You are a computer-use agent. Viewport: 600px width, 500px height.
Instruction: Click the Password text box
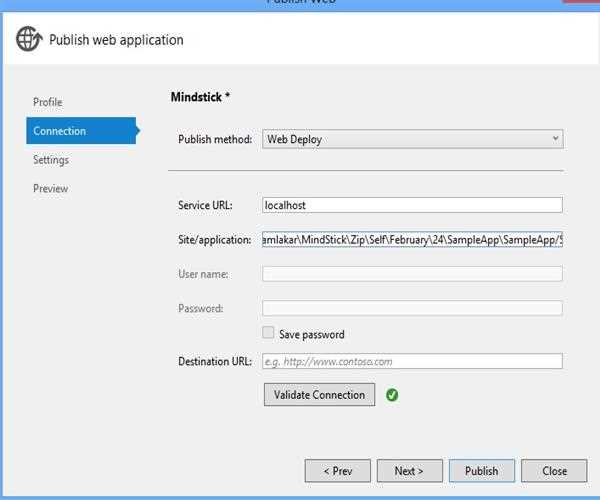pyautogui.click(x=412, y=308)
